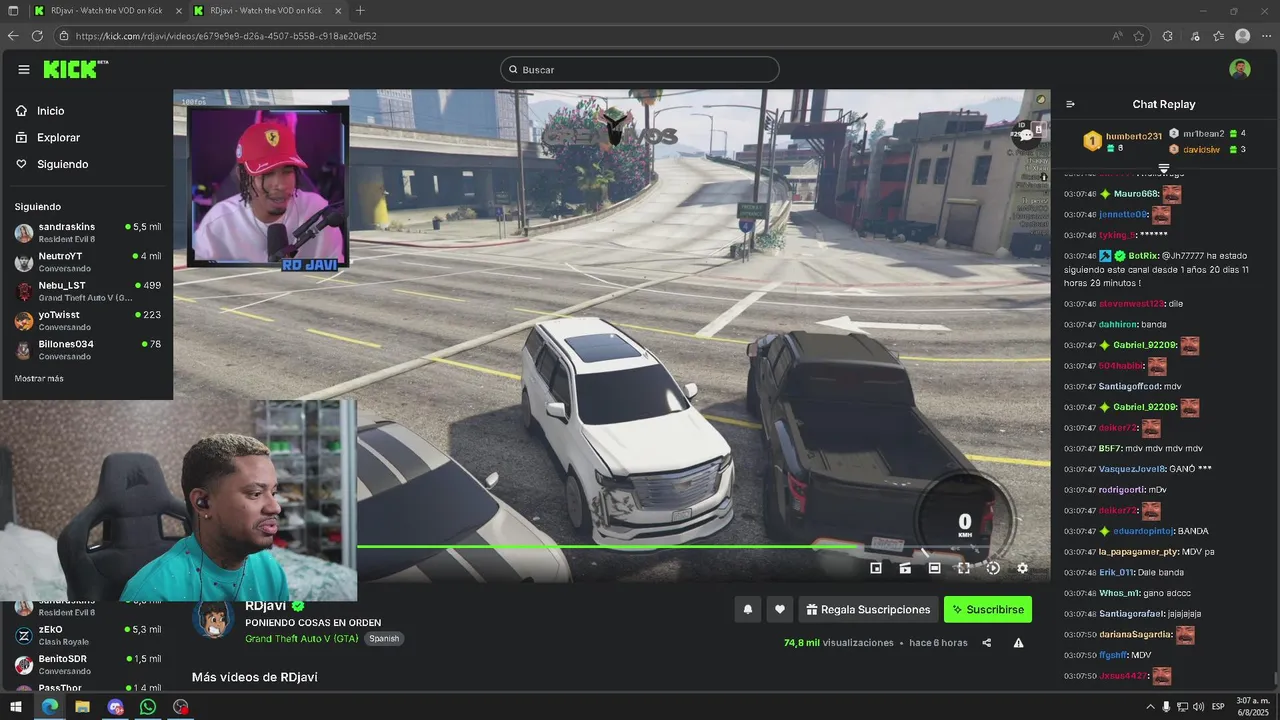
Task: Click Regala Suscripciones button
Action: pyautogui.click(x=868, y=609)
